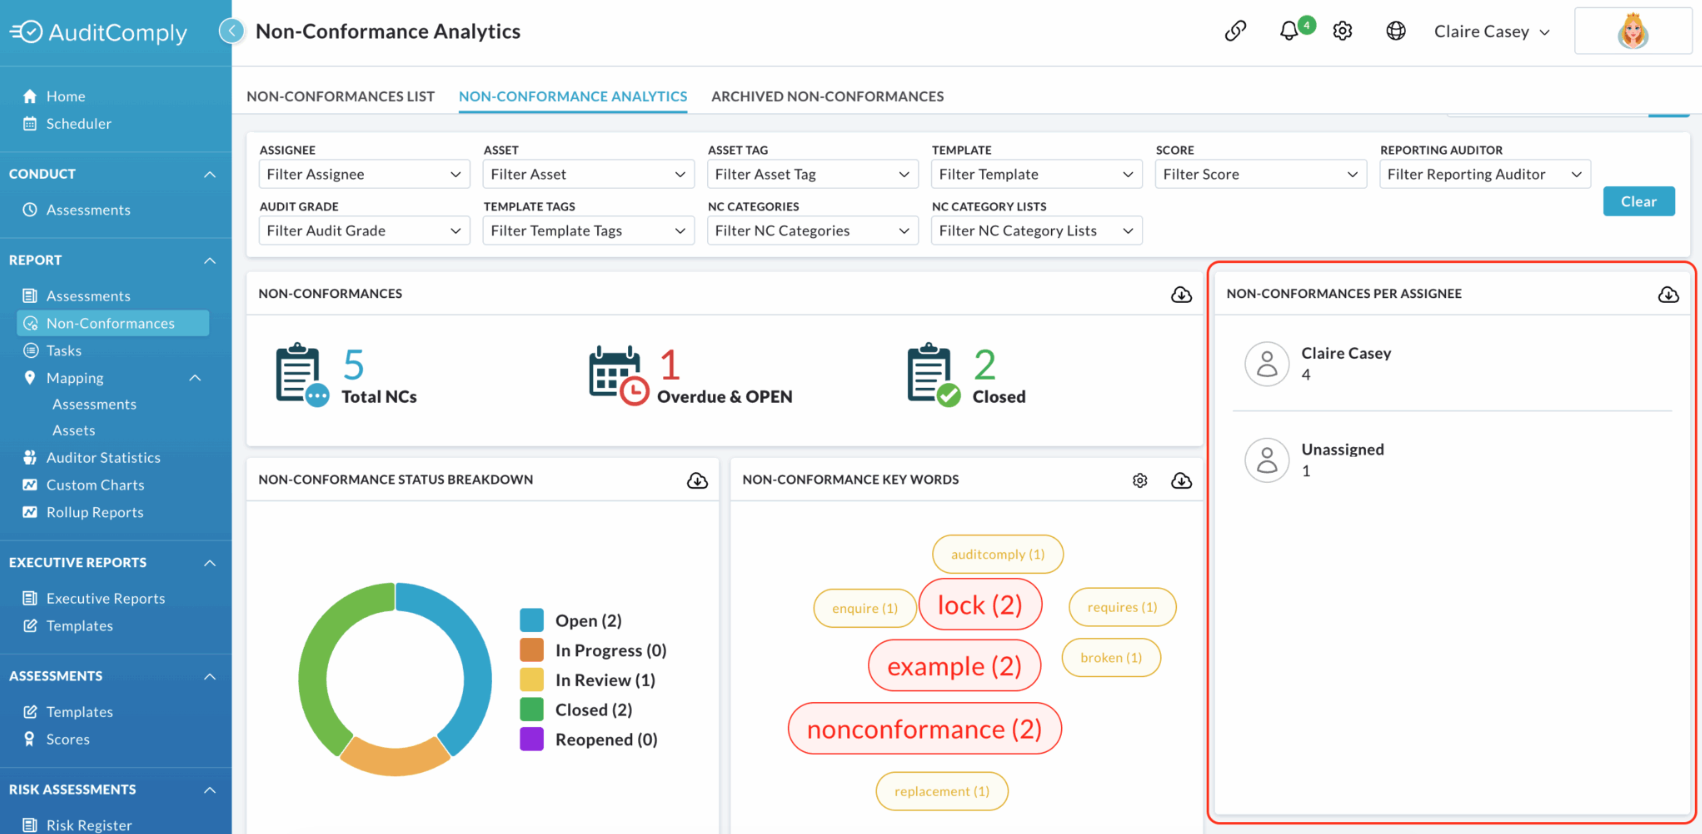
Task: Download Non-Conformances Per Assignee data
Action: pyautogui.click(x=1668, y=294)
